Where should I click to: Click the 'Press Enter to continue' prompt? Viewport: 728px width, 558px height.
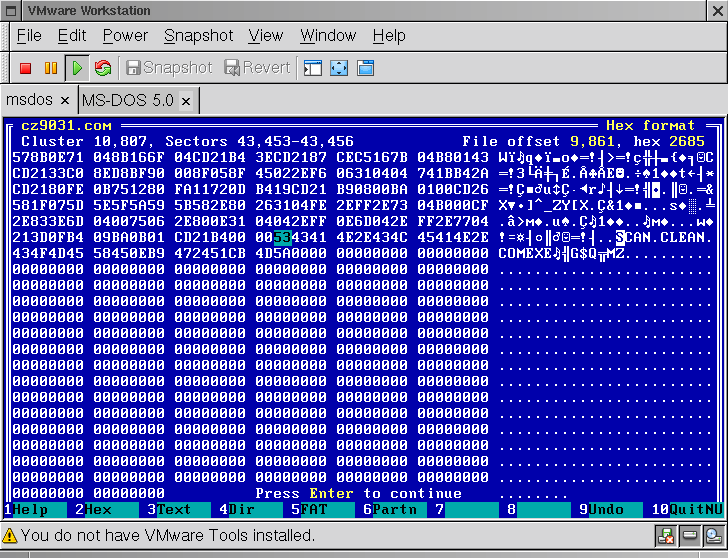tap(358, 493)
